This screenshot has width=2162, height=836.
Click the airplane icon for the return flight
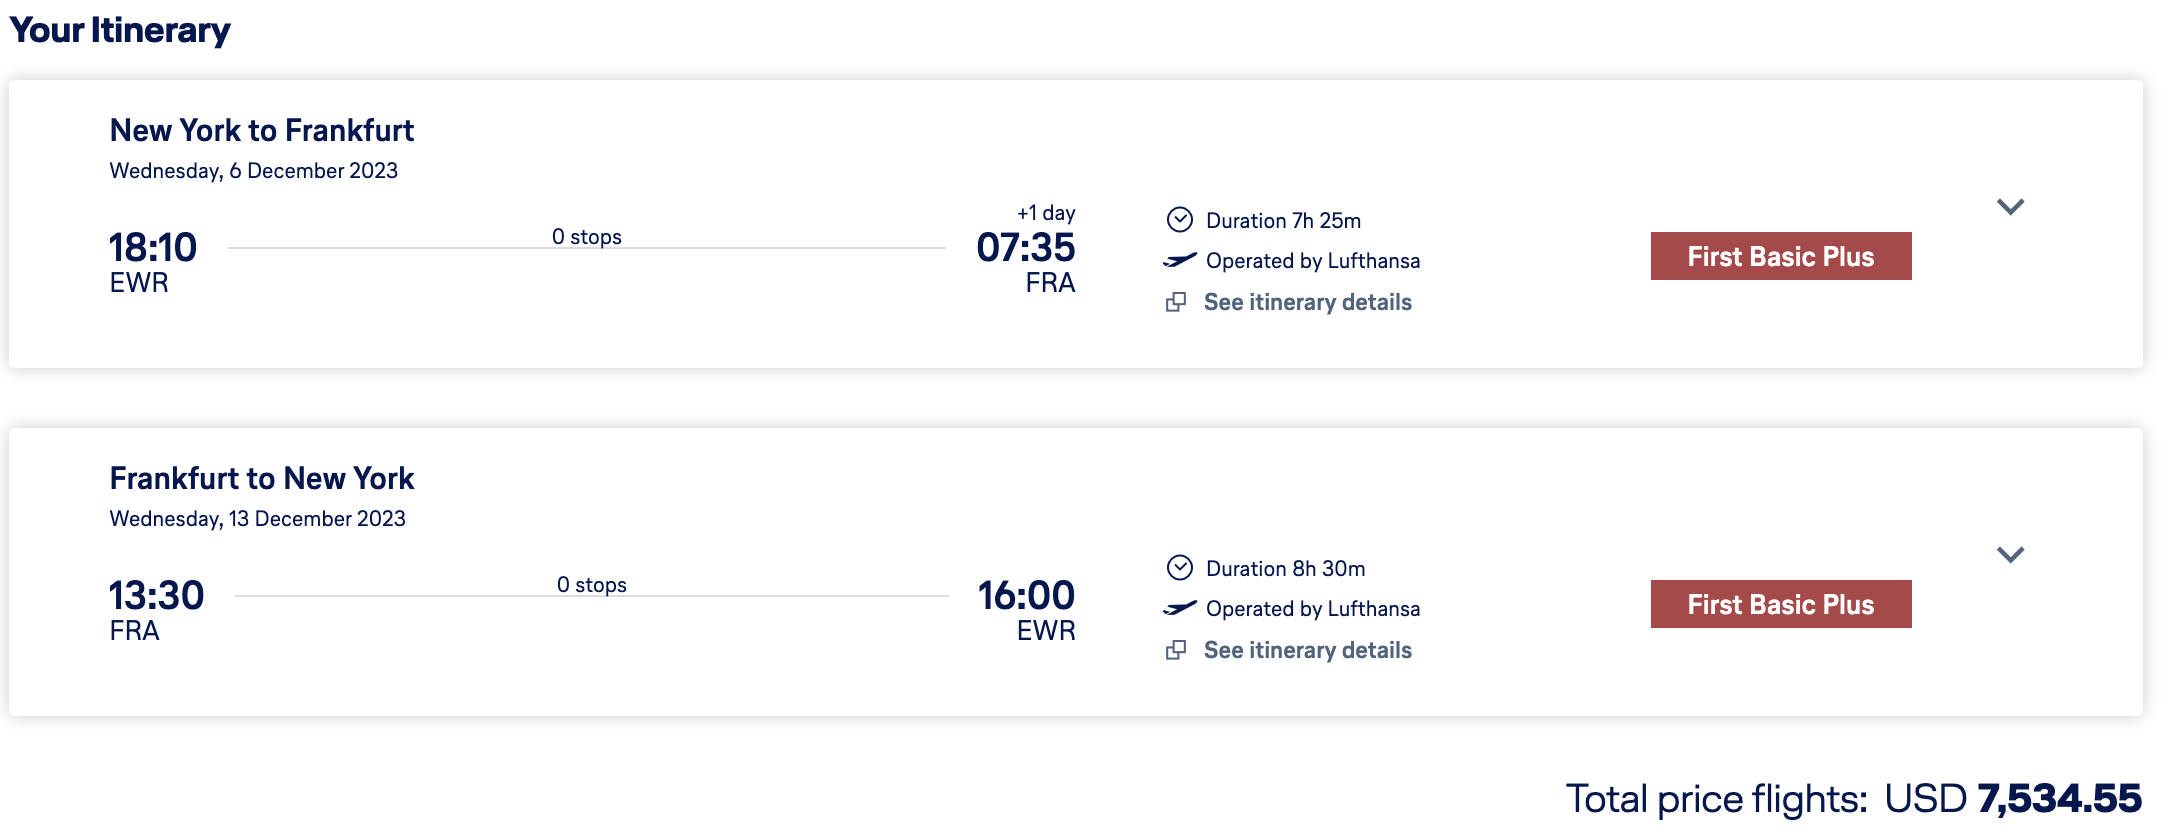pyautogui.click(x=1180, y=609)
